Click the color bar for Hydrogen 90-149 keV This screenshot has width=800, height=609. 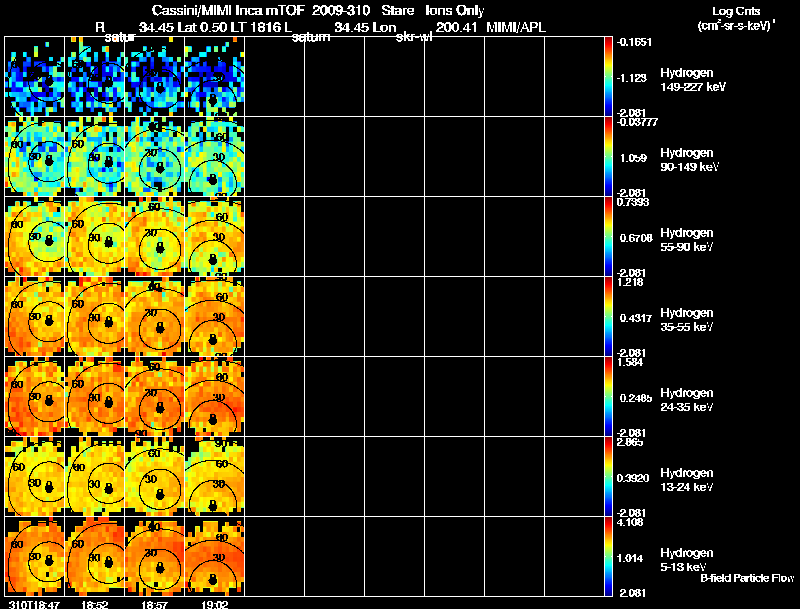coord(608,157)
